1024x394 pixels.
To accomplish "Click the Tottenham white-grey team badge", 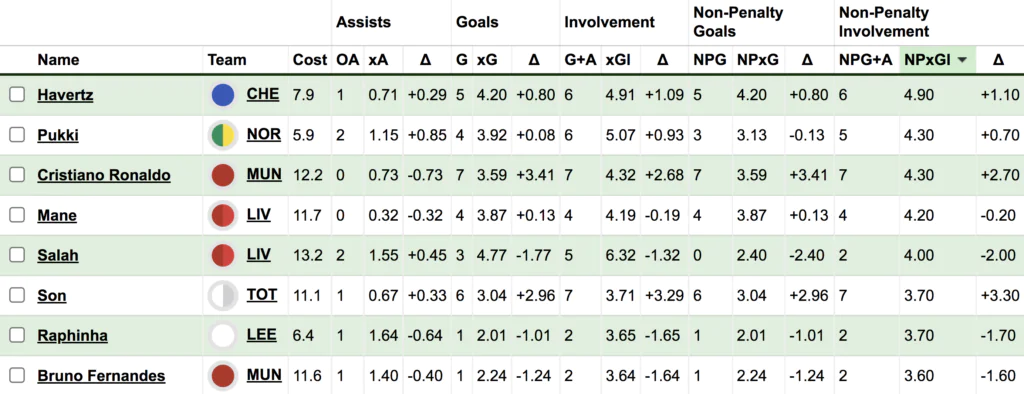I will (x=223, y=296).
